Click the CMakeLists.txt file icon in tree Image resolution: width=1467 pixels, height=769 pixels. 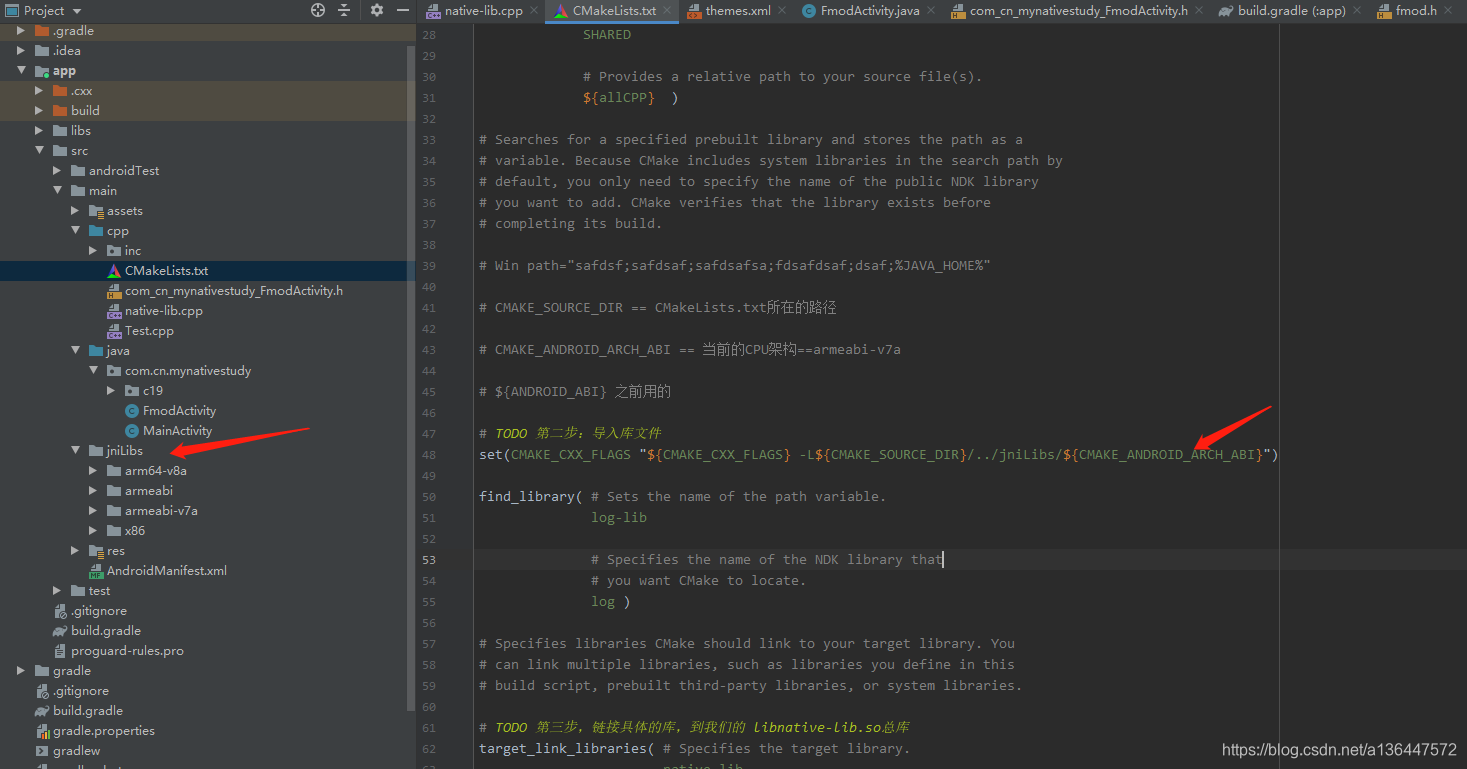[x=114, y=271]
